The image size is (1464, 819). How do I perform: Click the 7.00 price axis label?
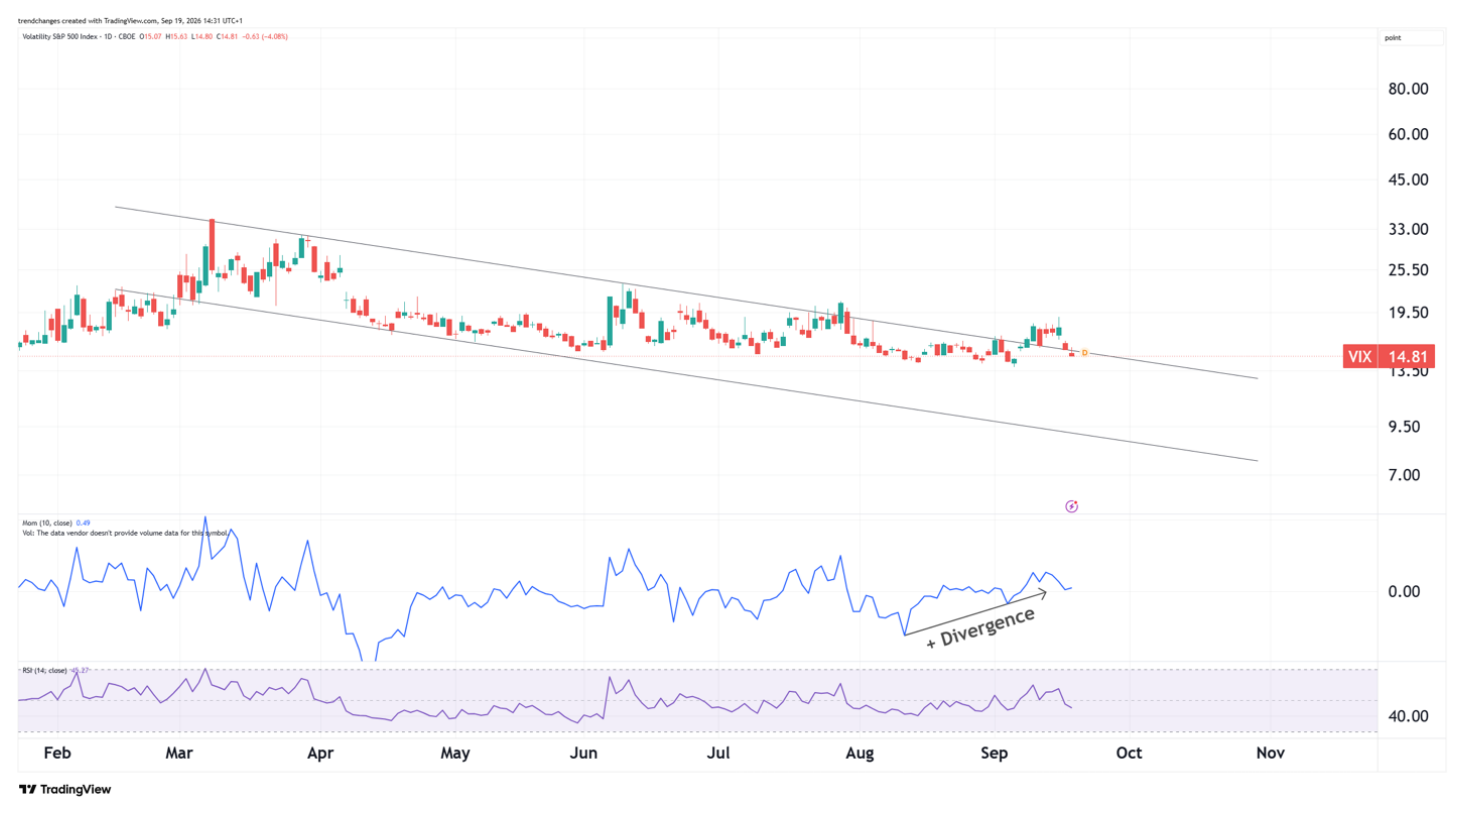point(1404,475)
